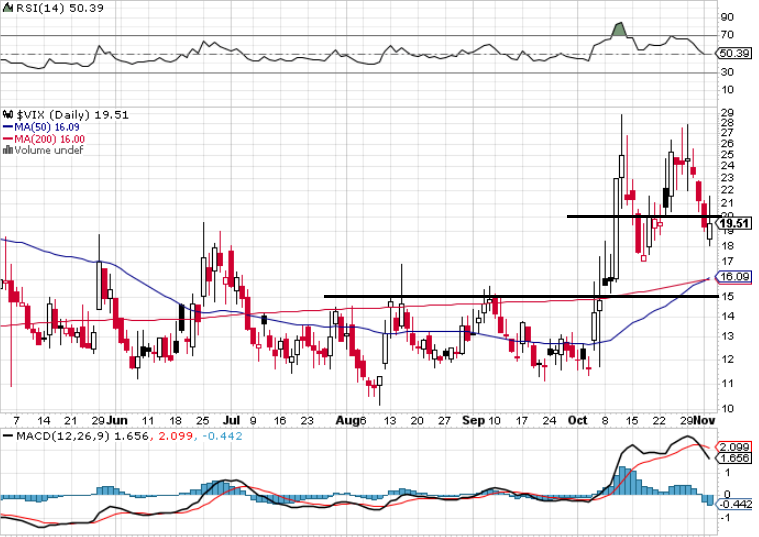Click the Volume legend bar icon
The width and height of the screenshot is (759, 537).
point(6,151)
